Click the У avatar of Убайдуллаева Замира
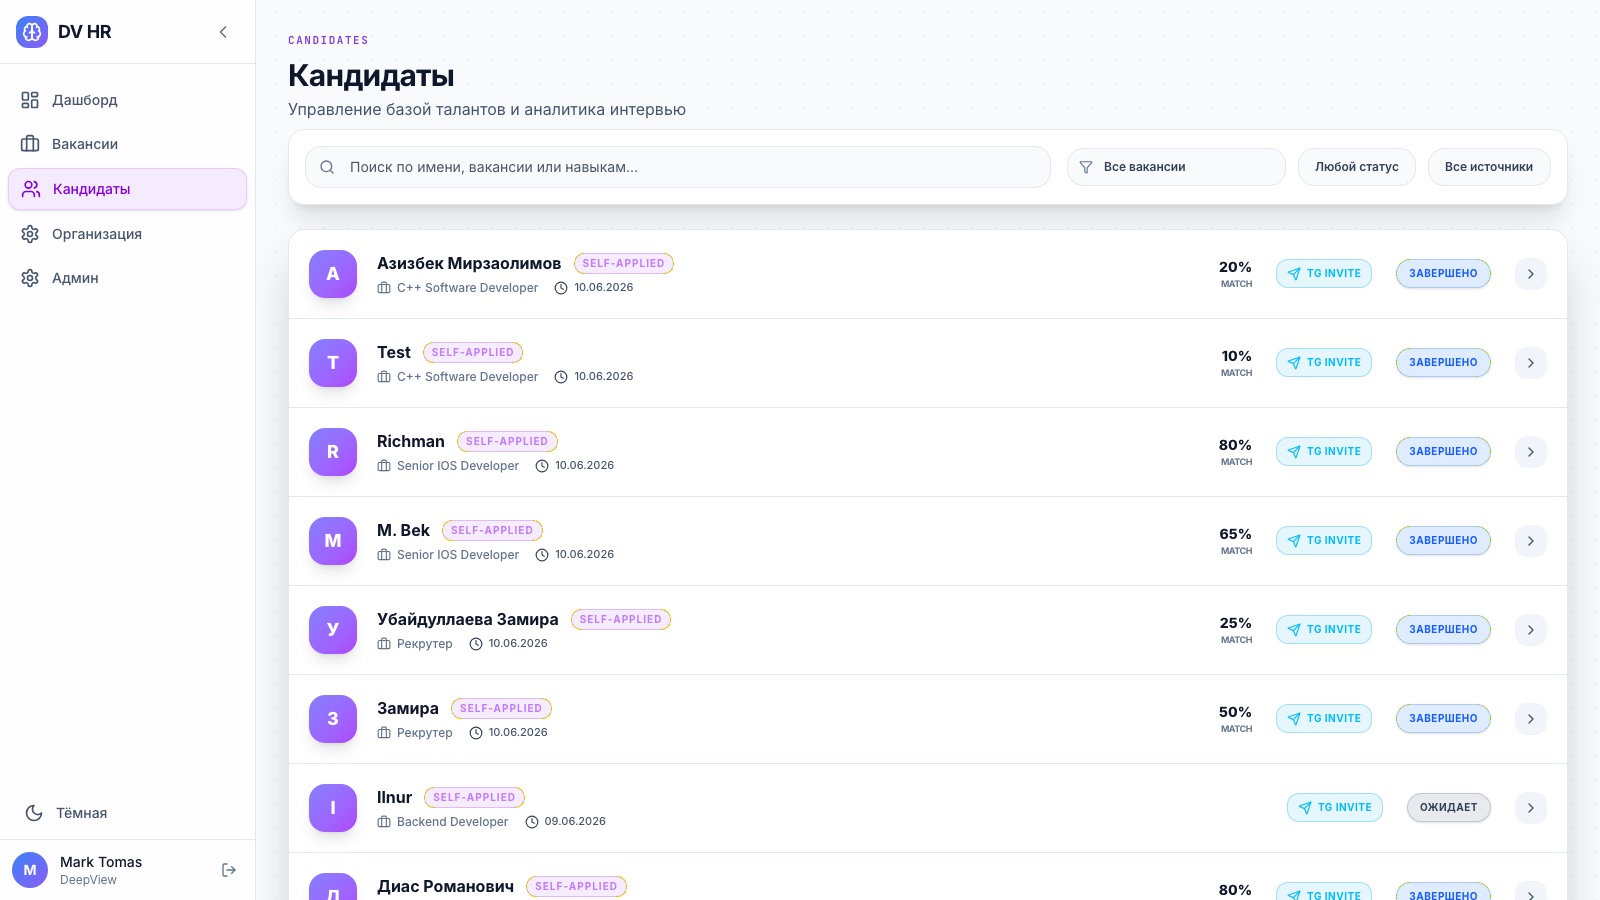 coord(333,630)
